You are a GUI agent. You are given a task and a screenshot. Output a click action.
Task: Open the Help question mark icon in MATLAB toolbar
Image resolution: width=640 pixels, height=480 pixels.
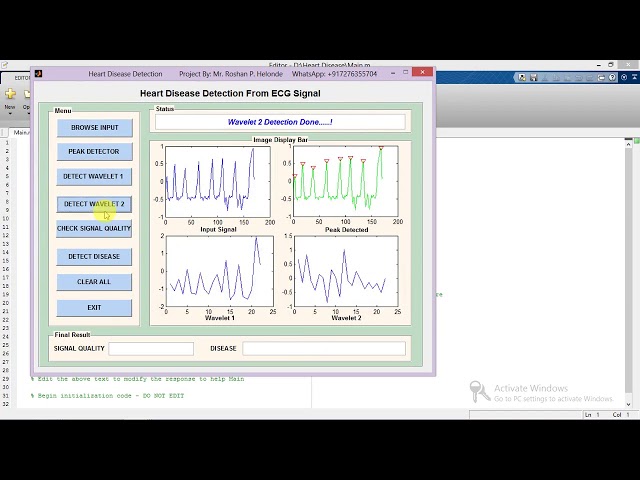click(x=612, y=78)
